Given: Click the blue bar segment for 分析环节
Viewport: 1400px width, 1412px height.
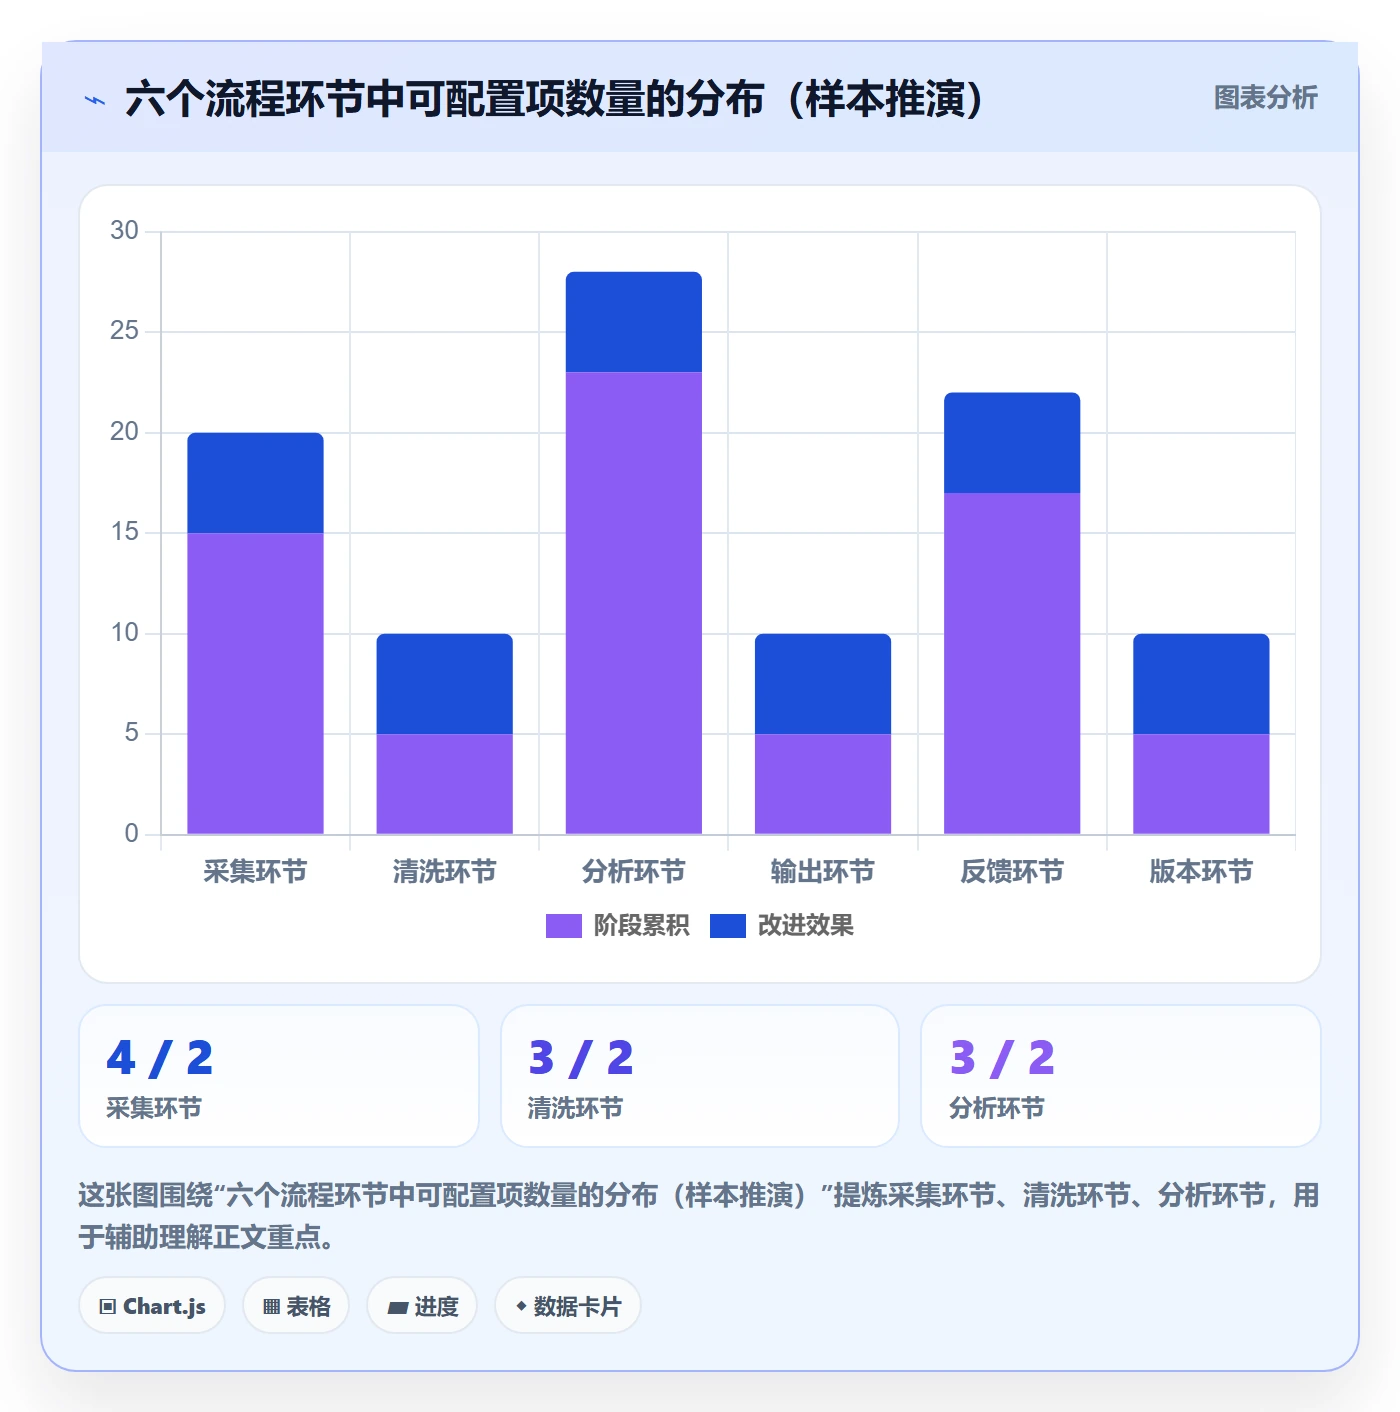Looking at the screenshot, I should [x=634, y=322].
